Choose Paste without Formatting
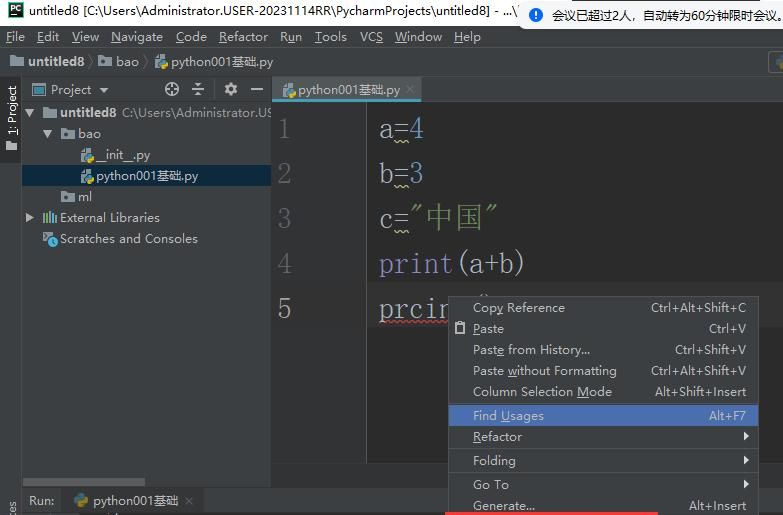This screenshot has width=783, height=515. click(603, 371)
